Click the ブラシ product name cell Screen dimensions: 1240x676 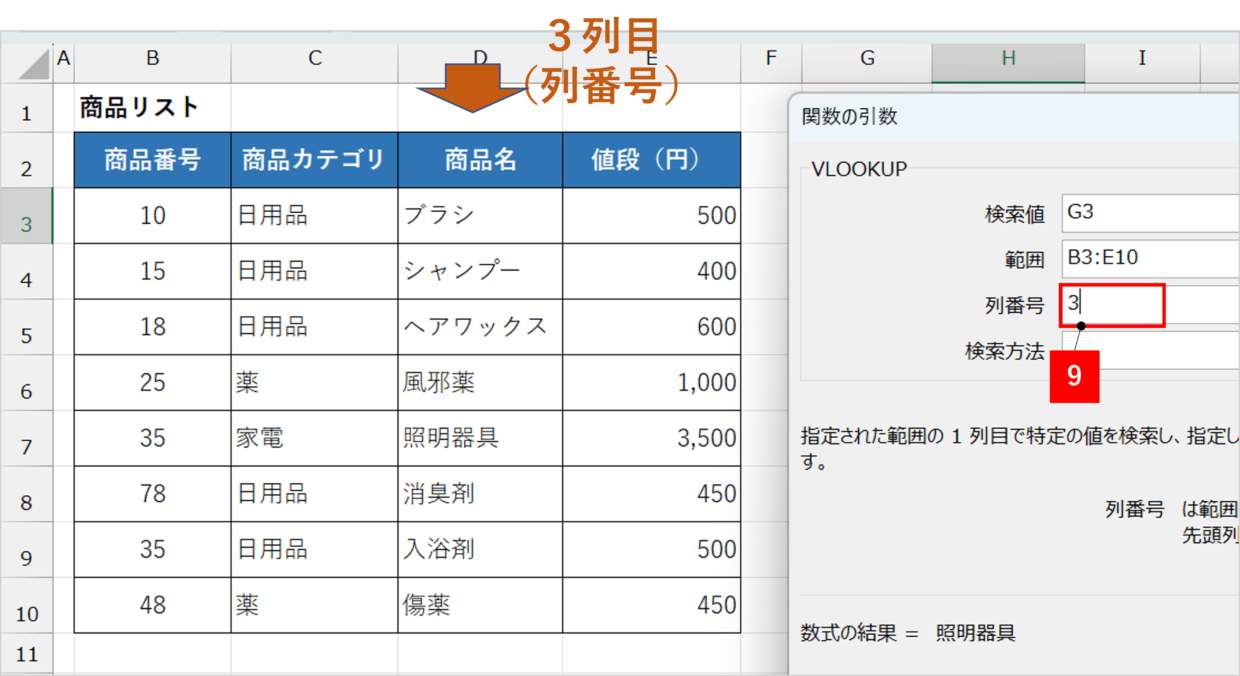click(x=480, y=215)
